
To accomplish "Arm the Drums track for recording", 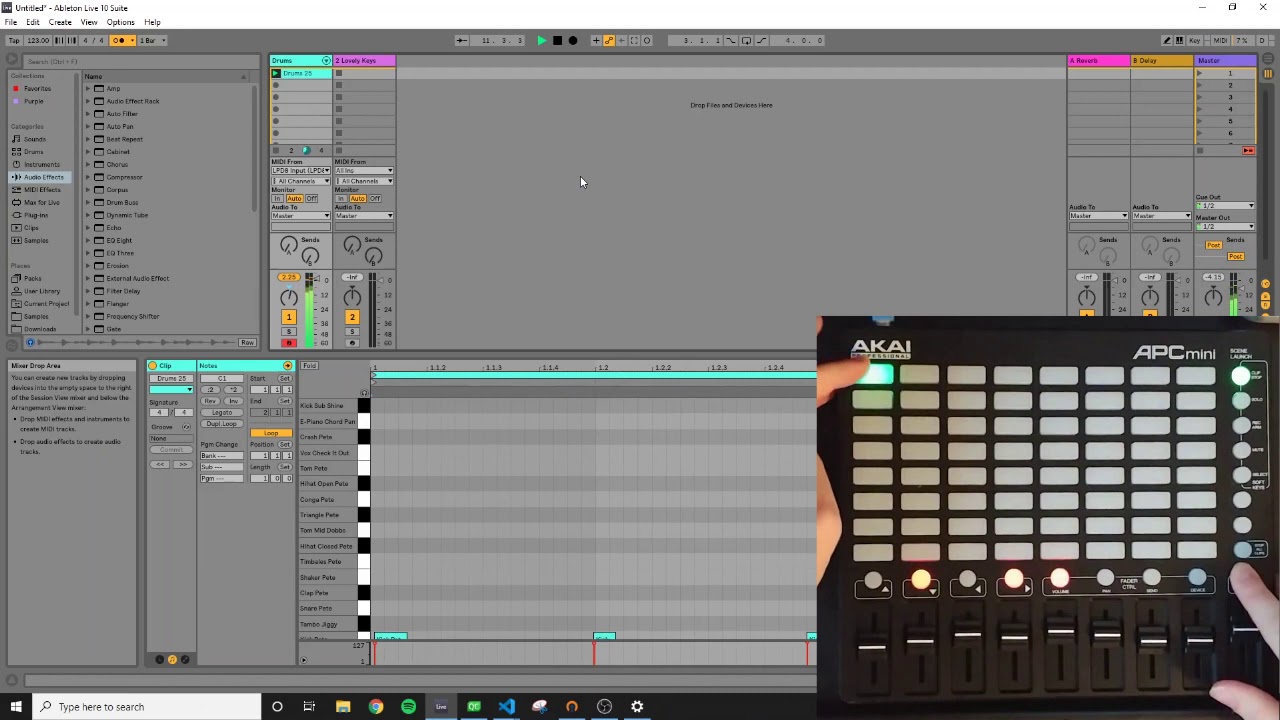I will (289, 343).
